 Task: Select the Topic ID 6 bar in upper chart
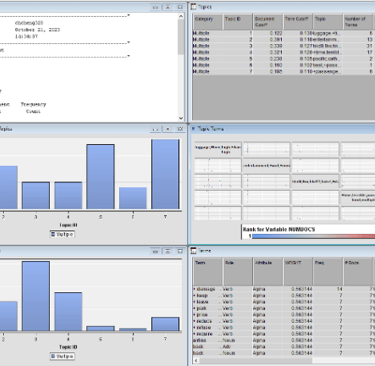tap(133, 198)
